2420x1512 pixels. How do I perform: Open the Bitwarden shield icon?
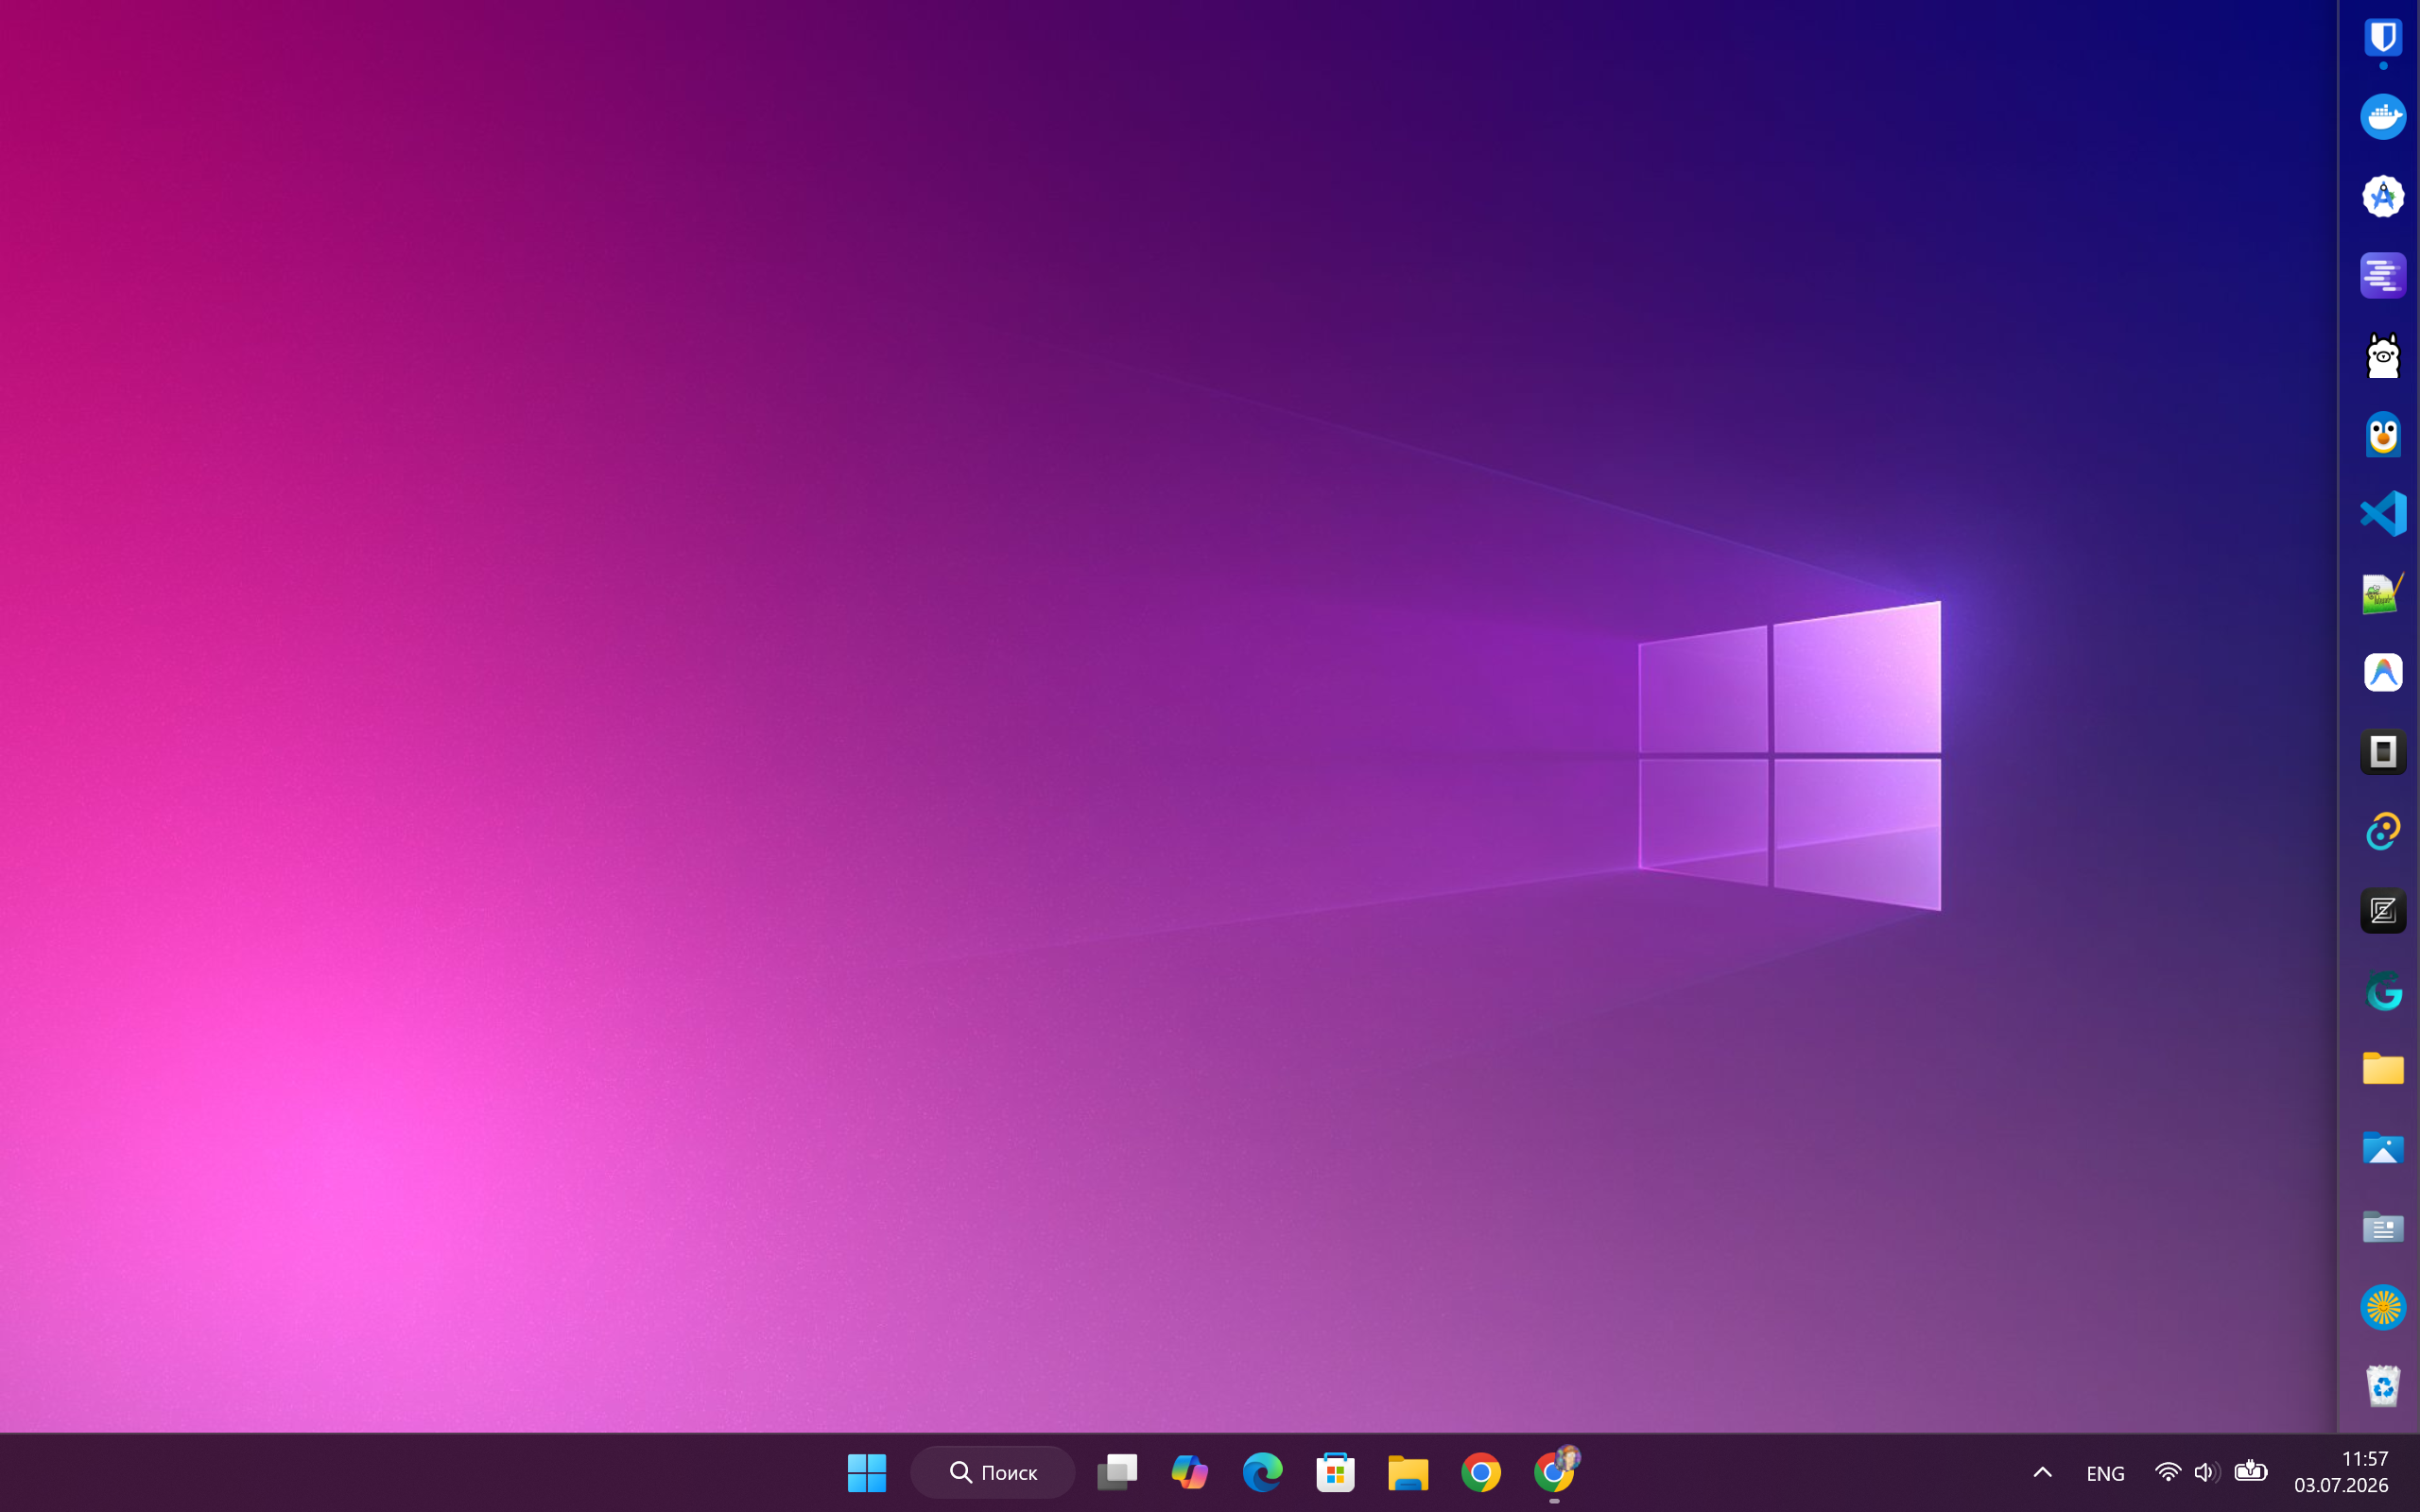2383,38
